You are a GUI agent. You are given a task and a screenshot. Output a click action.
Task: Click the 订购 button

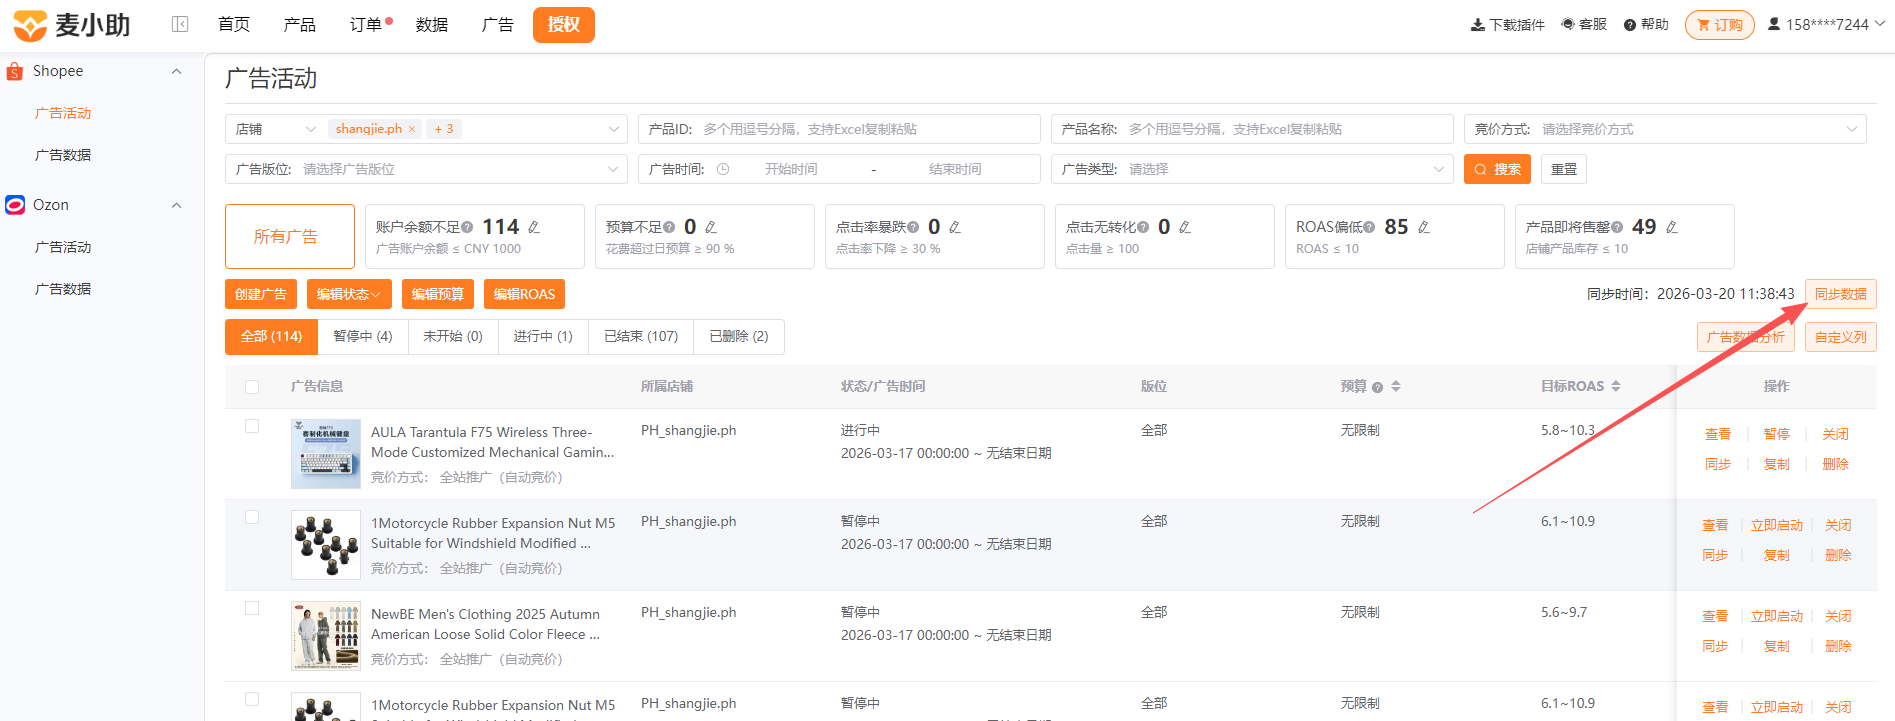1720,25
